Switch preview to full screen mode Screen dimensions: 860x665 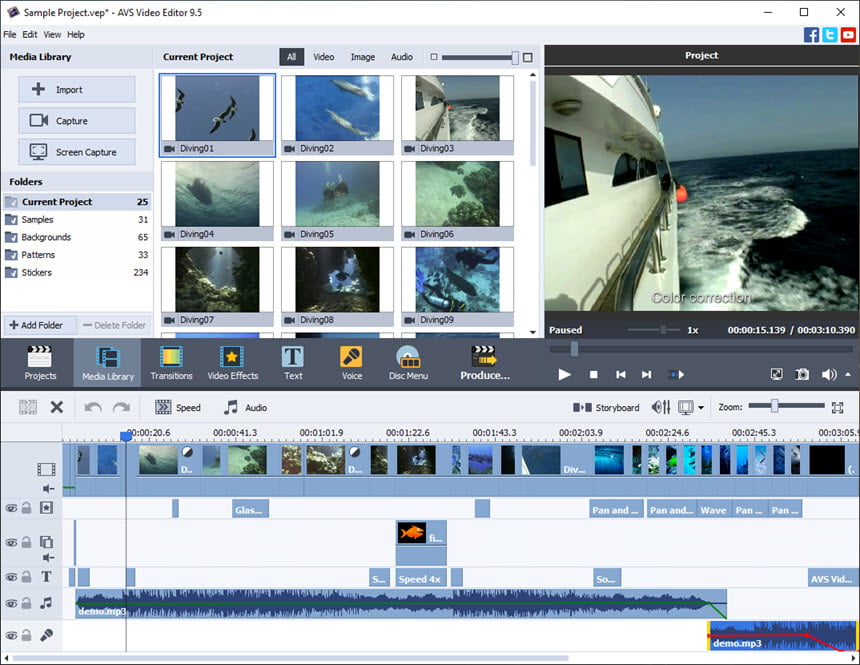[777, 375]
